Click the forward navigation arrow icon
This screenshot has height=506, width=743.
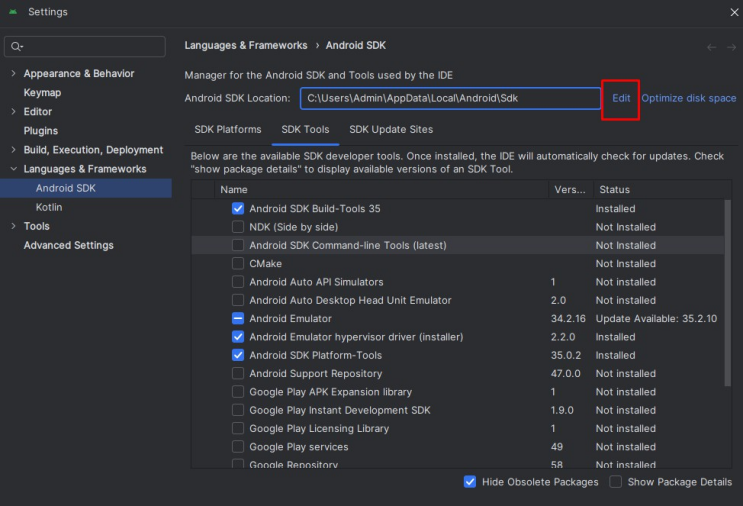tap(731, 47)
